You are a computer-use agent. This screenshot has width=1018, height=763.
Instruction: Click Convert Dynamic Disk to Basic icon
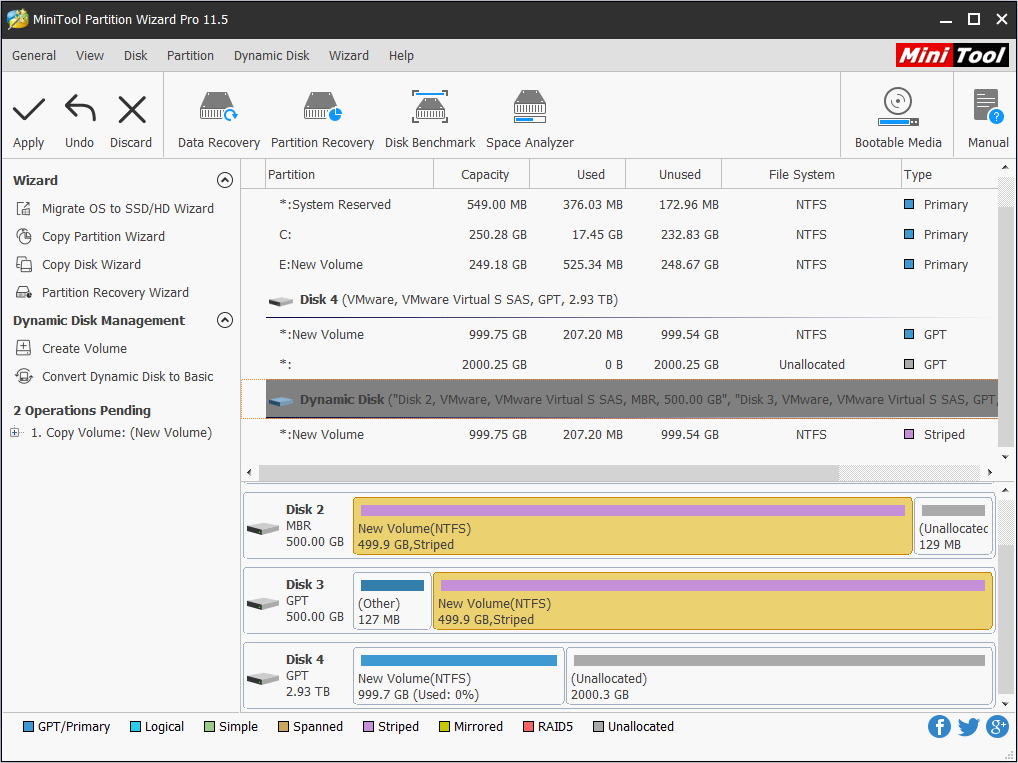point(23,376)
